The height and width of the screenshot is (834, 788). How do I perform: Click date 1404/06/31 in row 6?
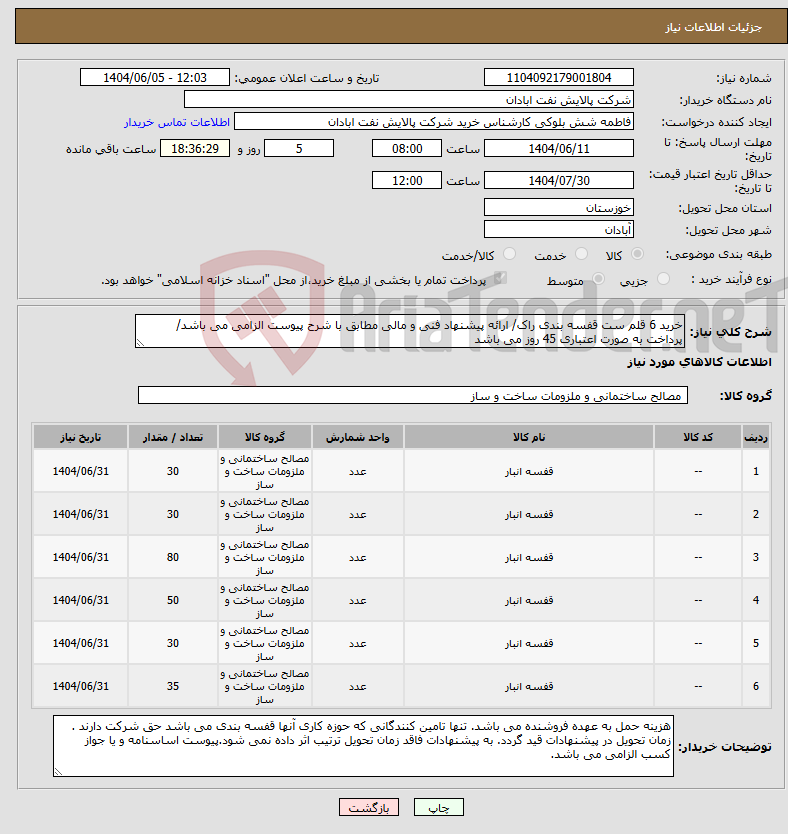[80, 687]
